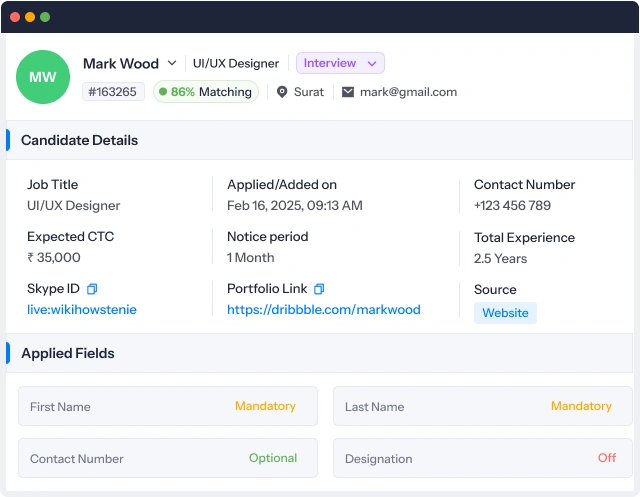Click the Portfolio Link label

click(x=267, y=288)
